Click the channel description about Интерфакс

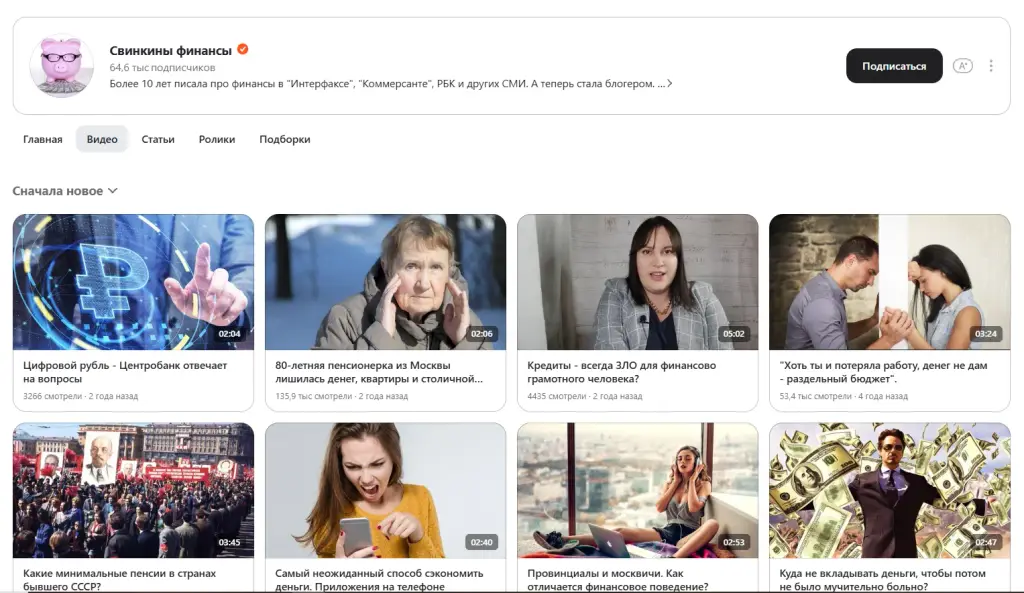point(387,84)
